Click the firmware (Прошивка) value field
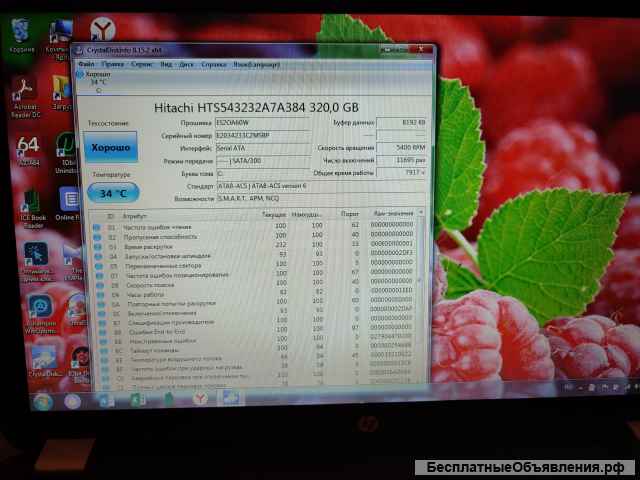This screenshot has width=640, height=480. click(263, 122)
